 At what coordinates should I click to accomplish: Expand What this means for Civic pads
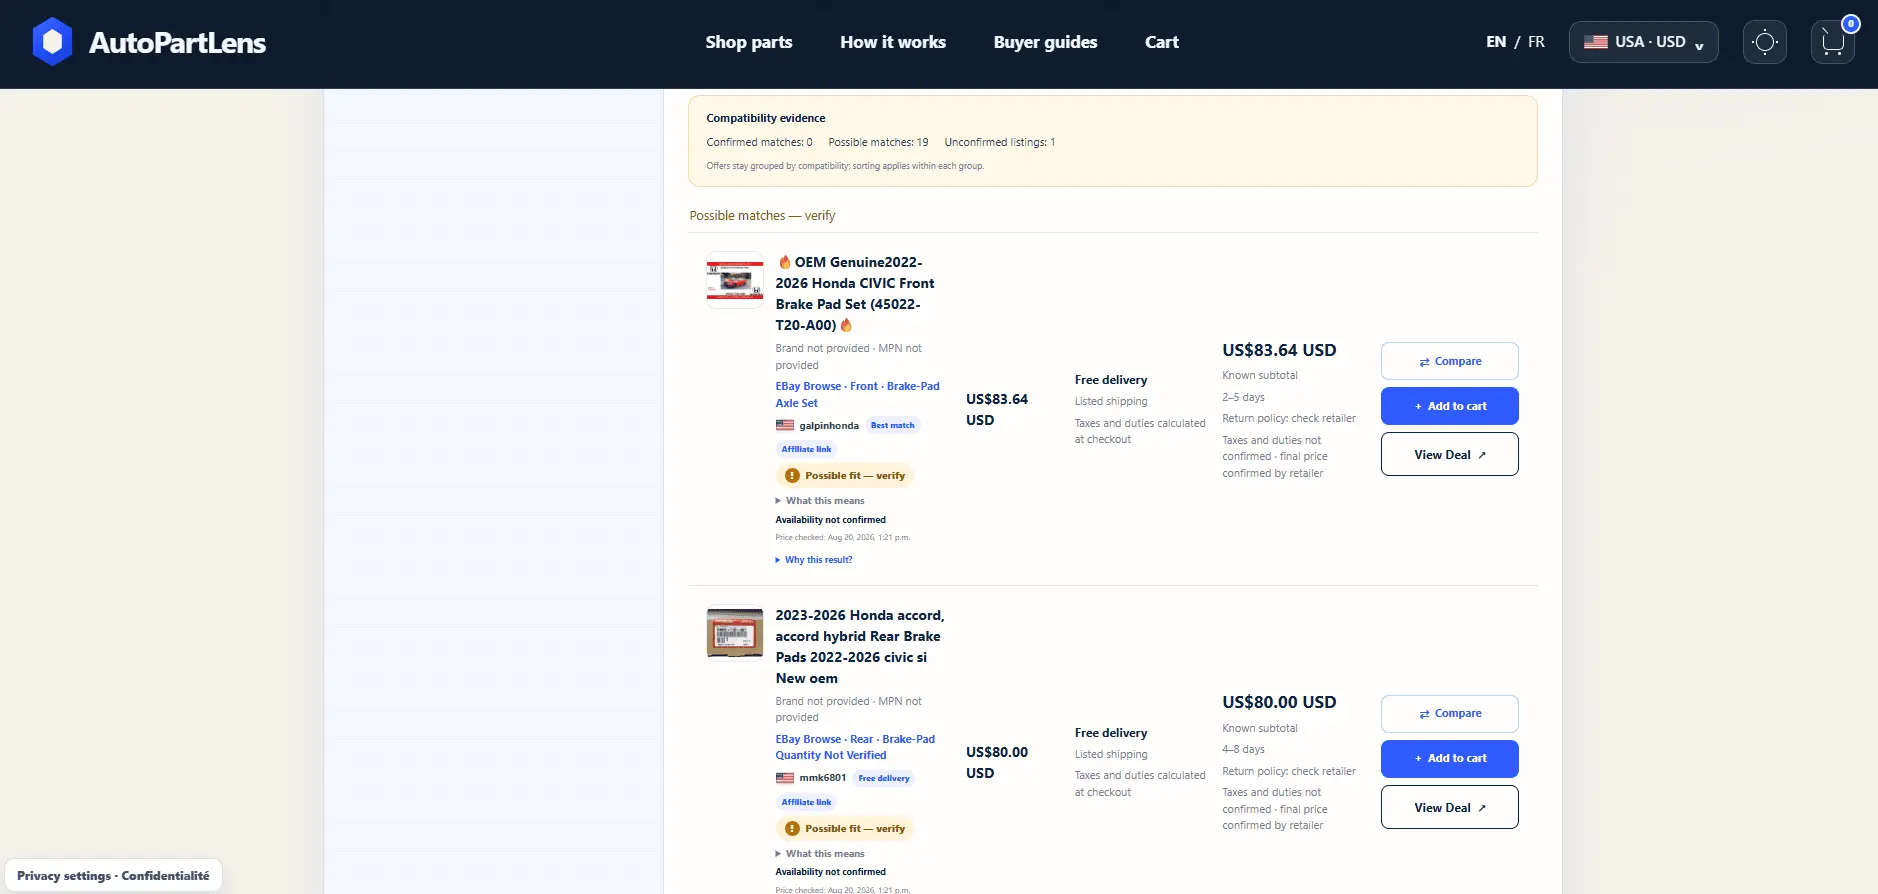[820, 501]
